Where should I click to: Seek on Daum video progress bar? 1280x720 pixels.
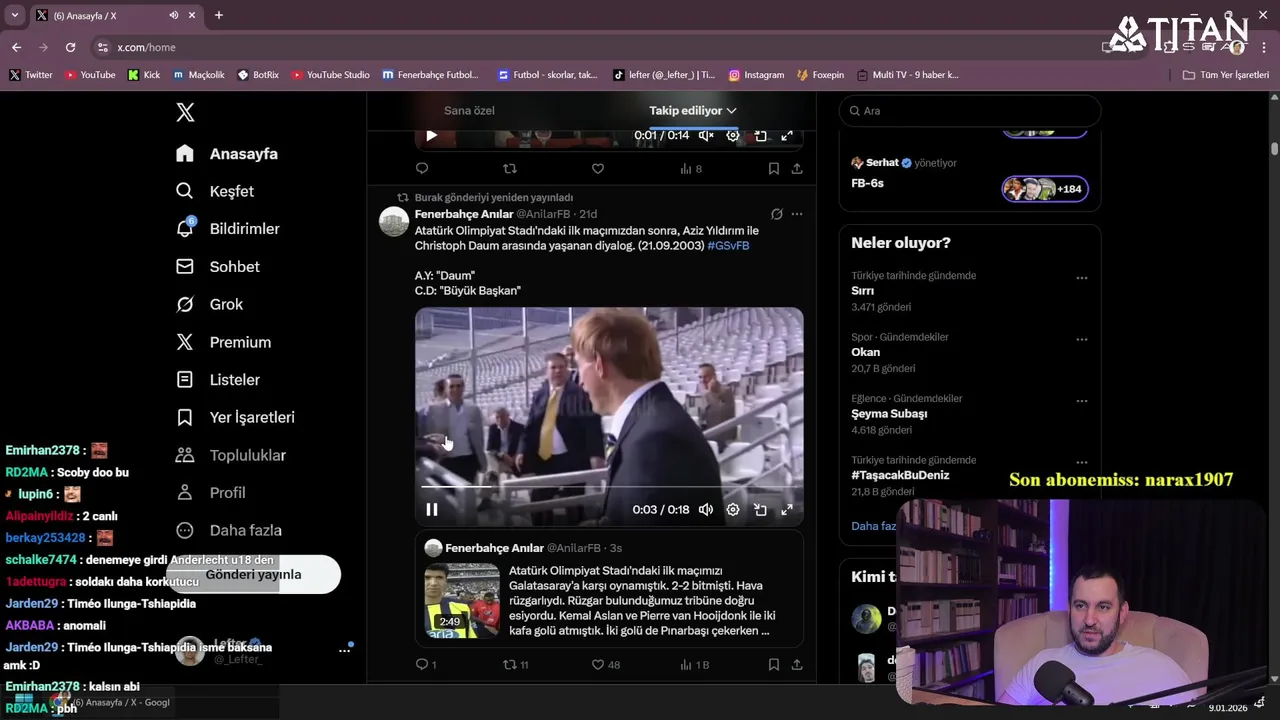(609, 487)
